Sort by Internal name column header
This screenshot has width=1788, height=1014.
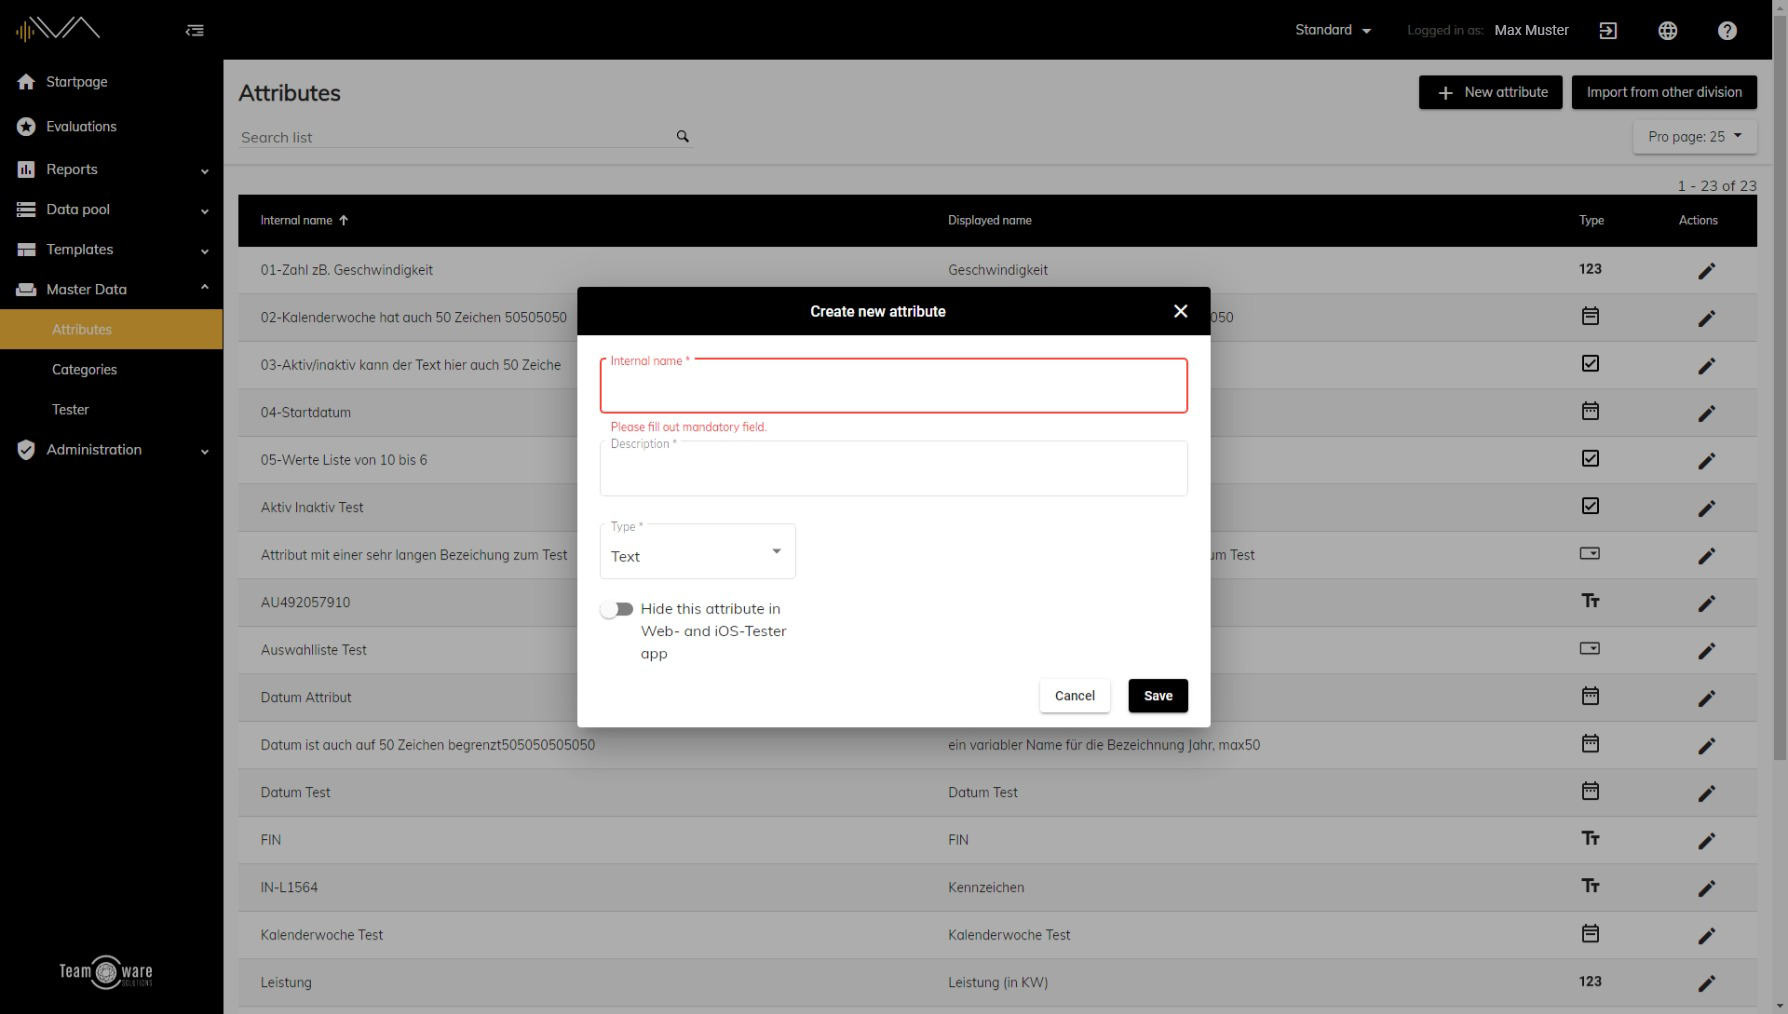pos(304,220)
